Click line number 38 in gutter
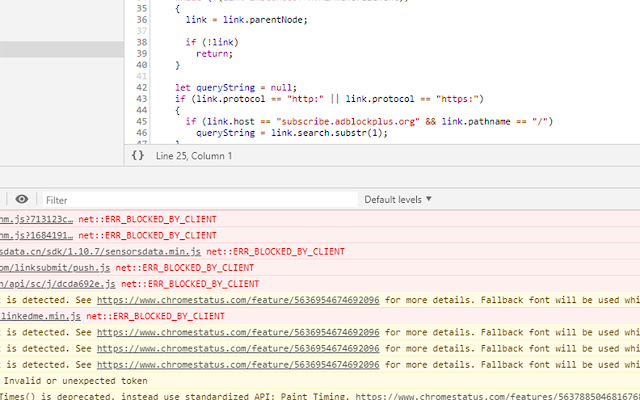This screenshot has width=640, height=400. click(141, 43)
